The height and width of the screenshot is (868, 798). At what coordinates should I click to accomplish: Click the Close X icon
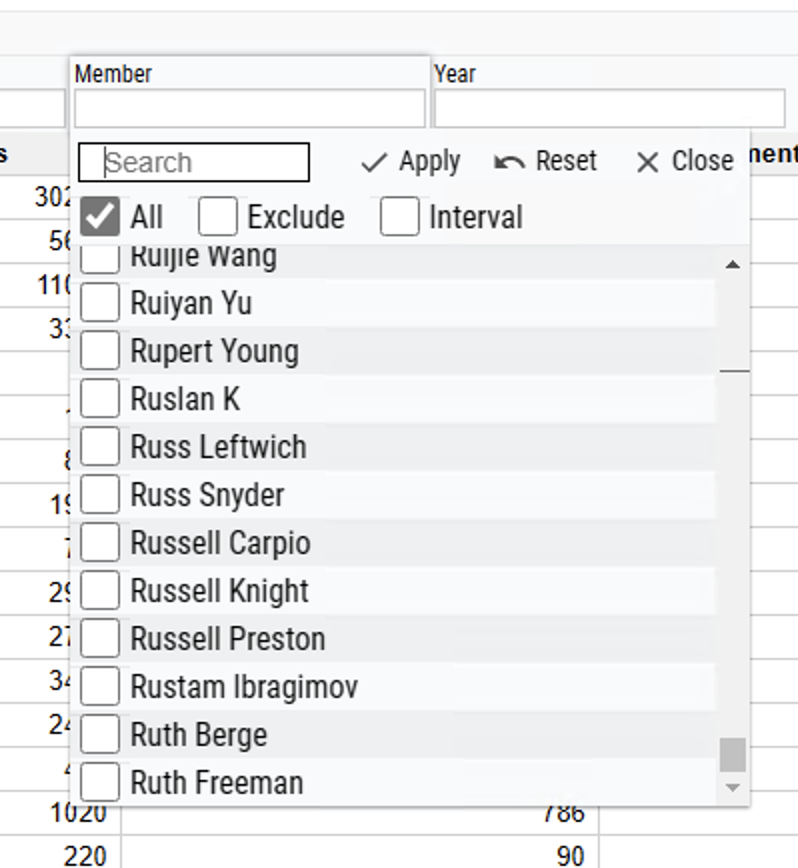[x=647, y=162]
